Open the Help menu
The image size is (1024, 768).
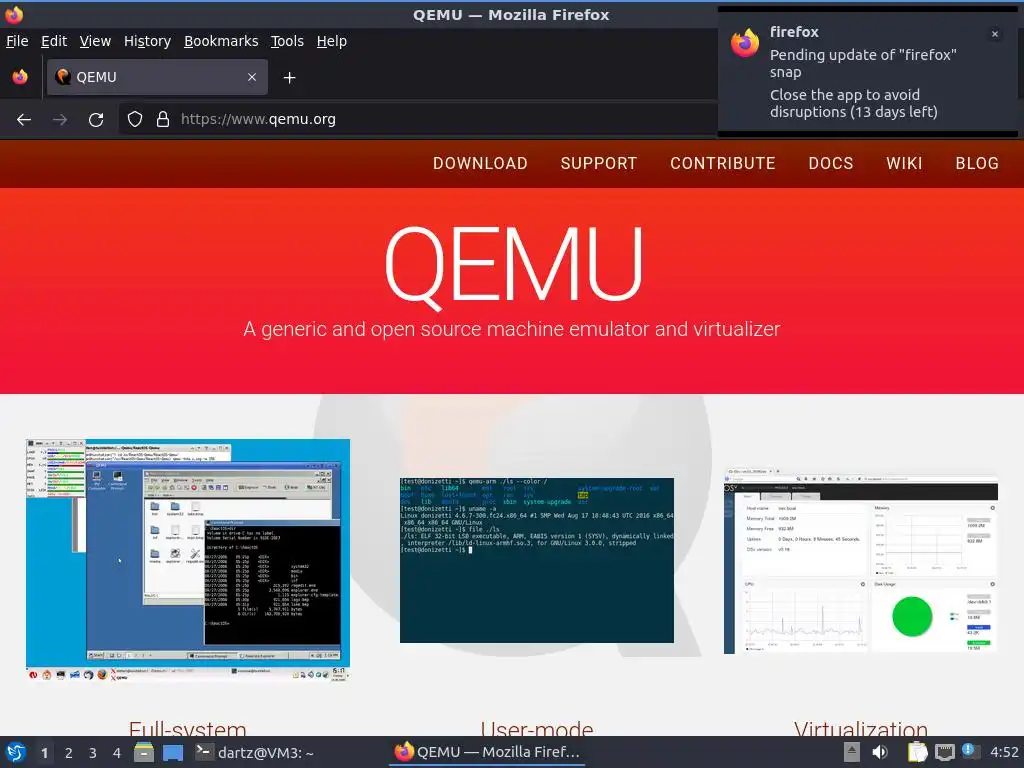click(x=332, y=41)
